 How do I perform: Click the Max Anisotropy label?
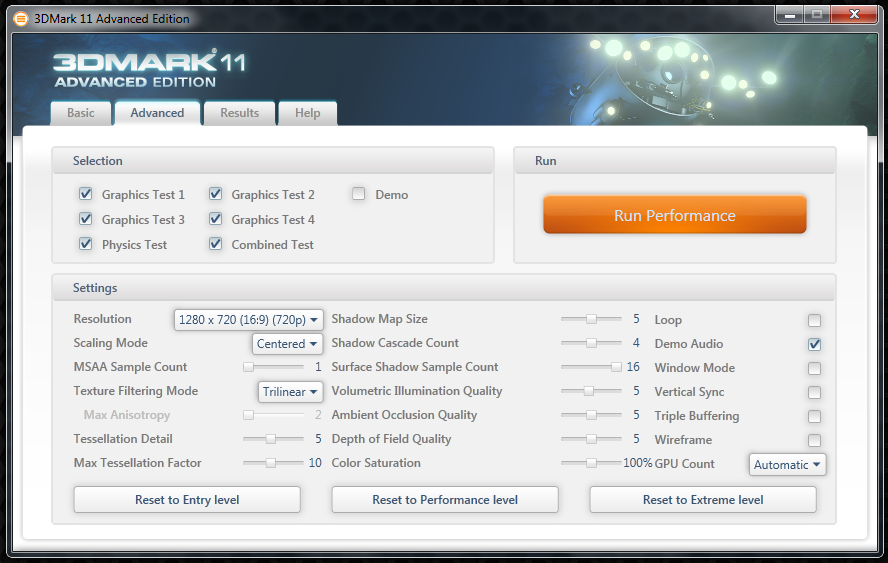(127, 415)
